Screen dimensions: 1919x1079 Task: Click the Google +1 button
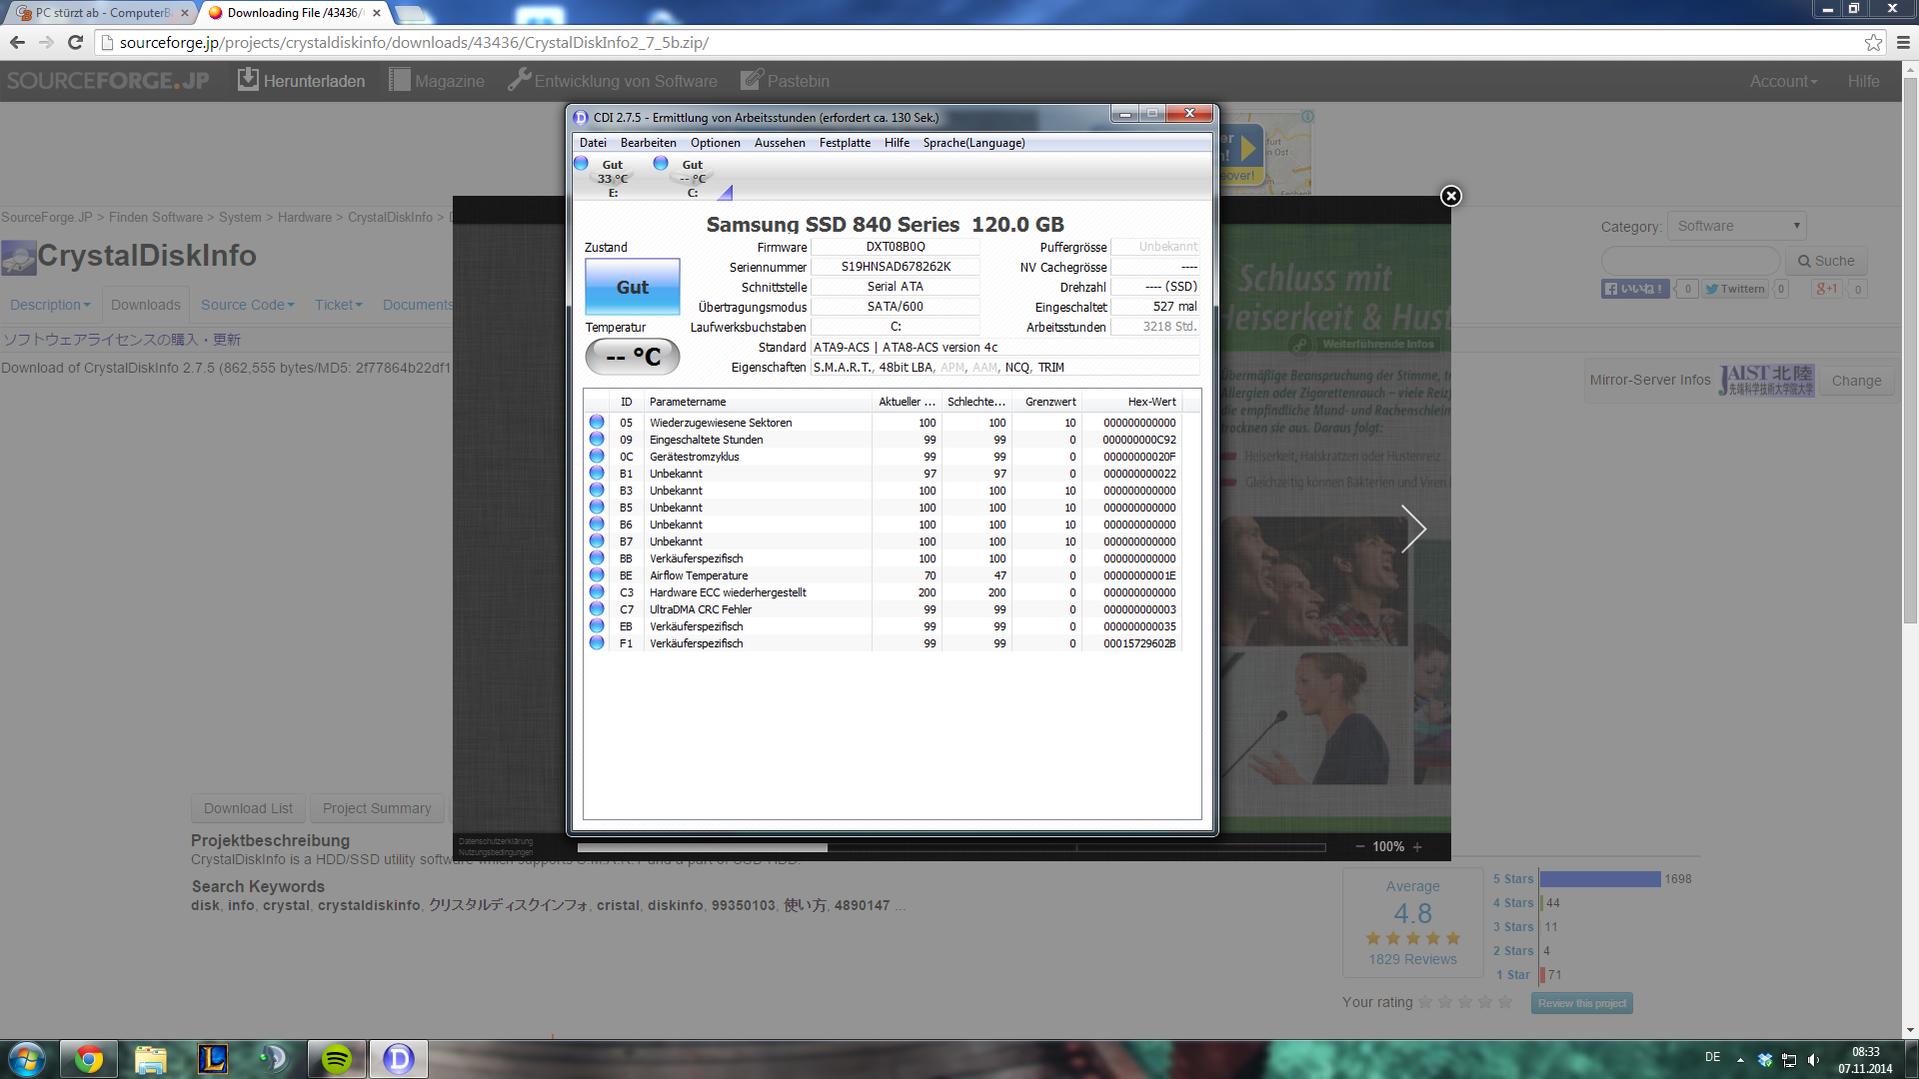point(1827,289)
